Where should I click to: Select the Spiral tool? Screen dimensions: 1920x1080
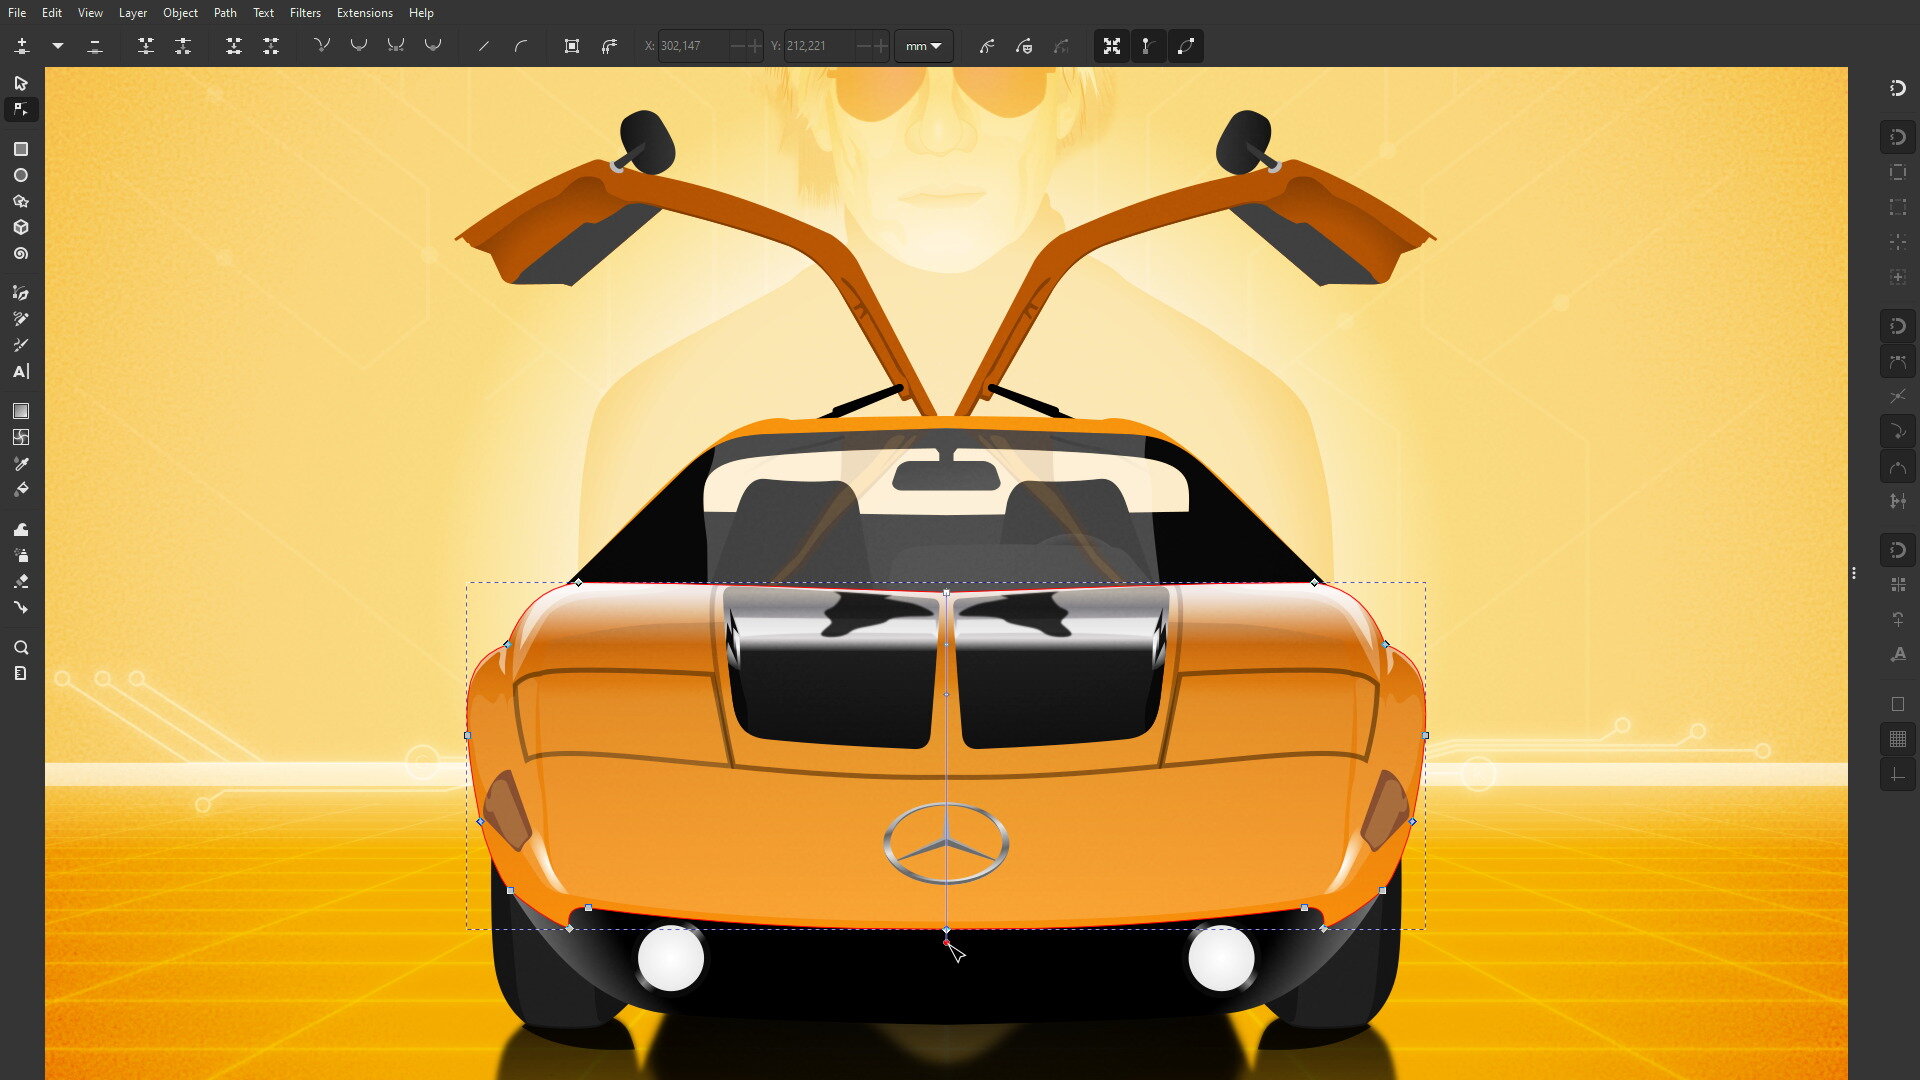pos(21,254)
